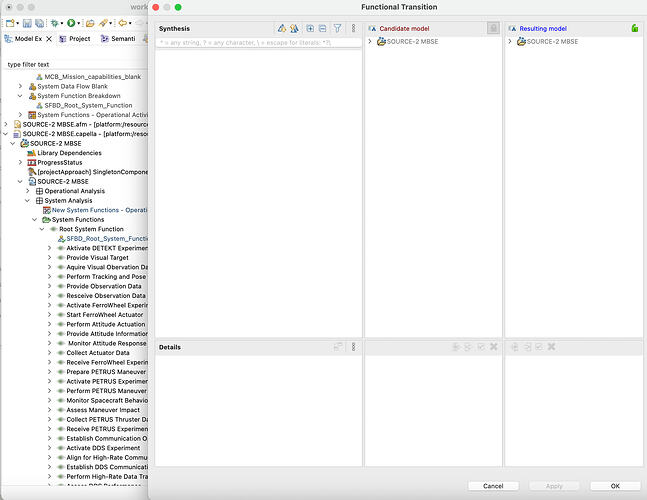This screenshot has width=647, height=500.
Task: Click the Cancel button
Action: (493, 486)
